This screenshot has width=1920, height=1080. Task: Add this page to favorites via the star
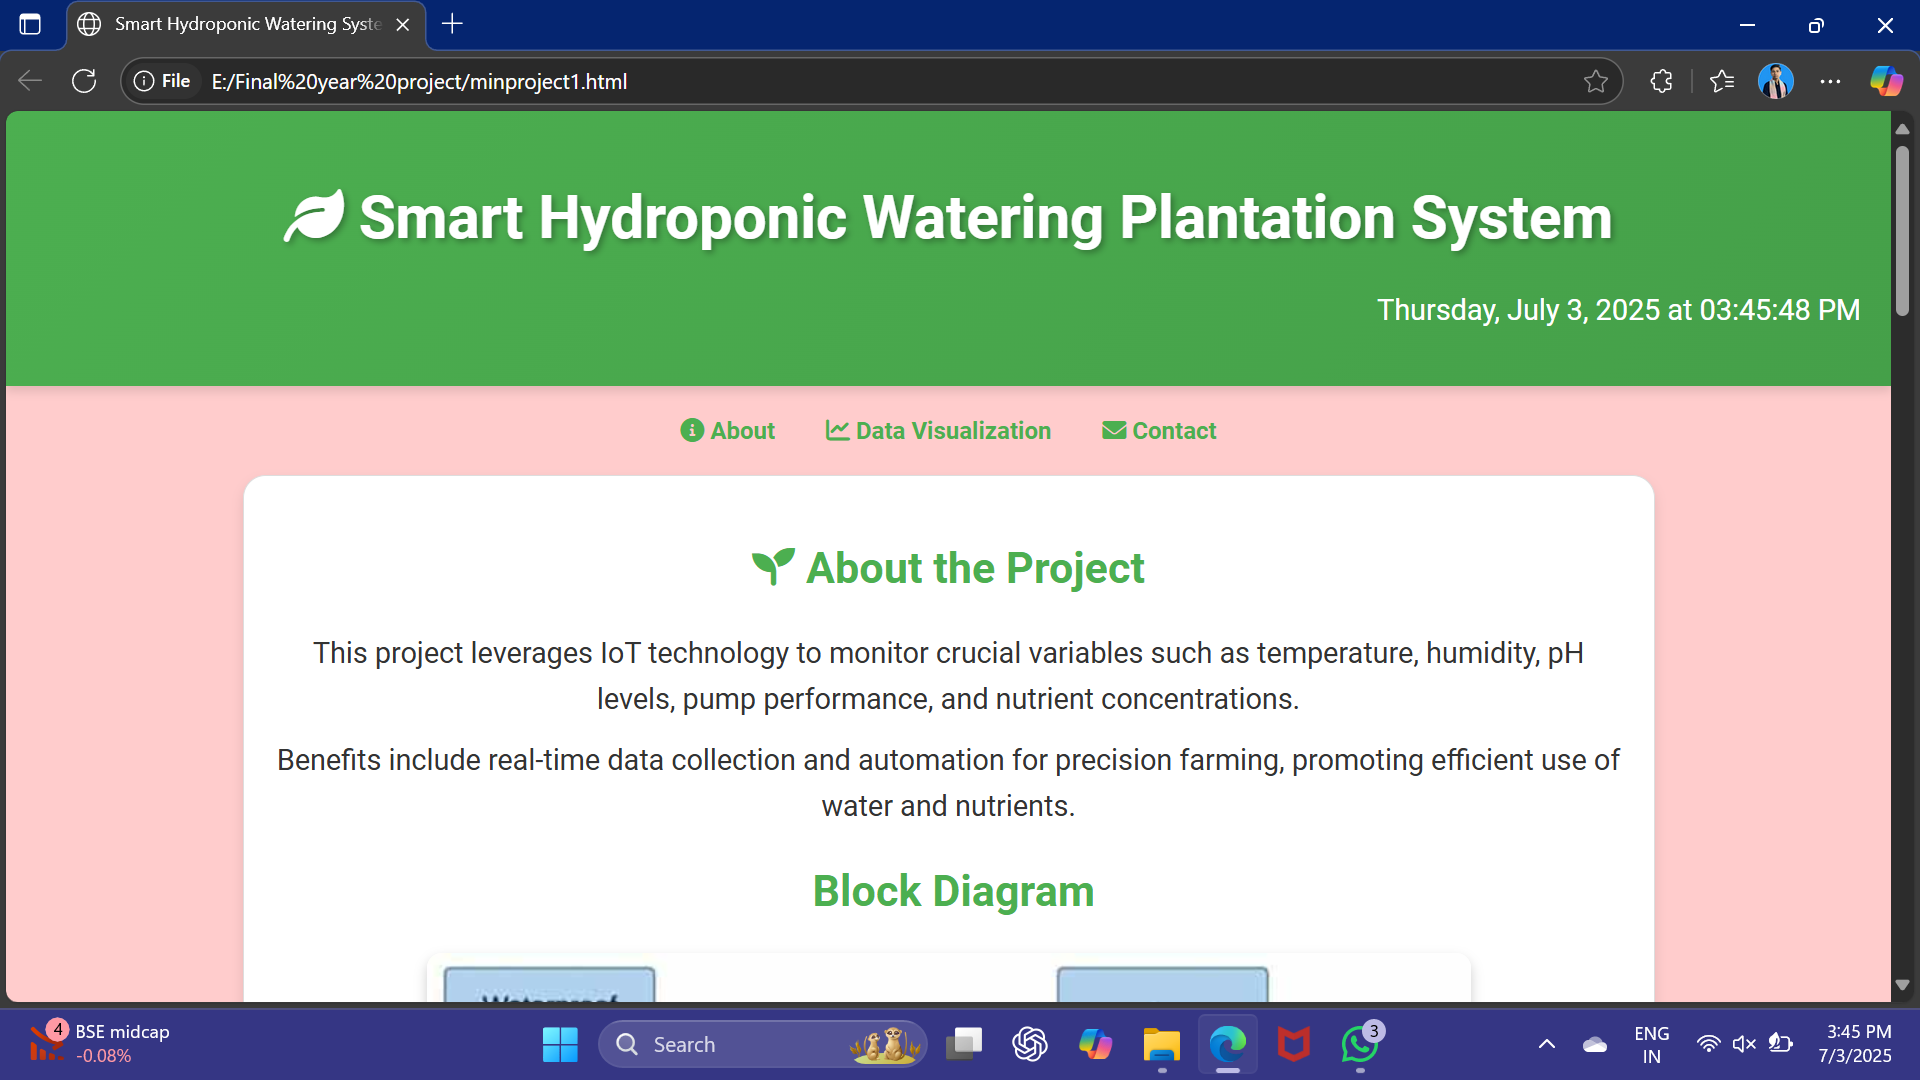(1595, 81)
